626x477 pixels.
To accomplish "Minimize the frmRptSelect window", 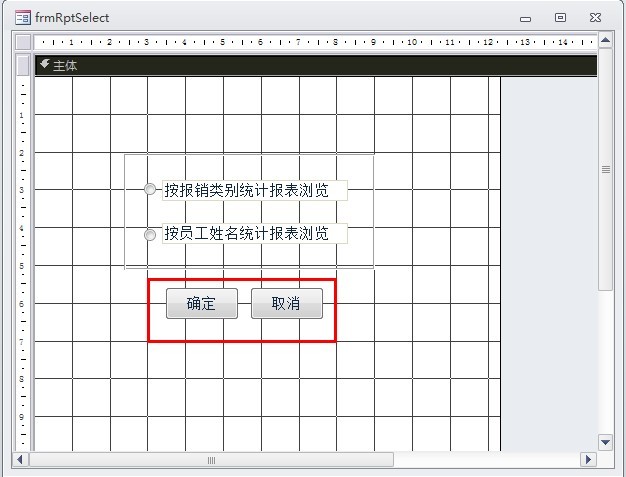I will [525, 18].
